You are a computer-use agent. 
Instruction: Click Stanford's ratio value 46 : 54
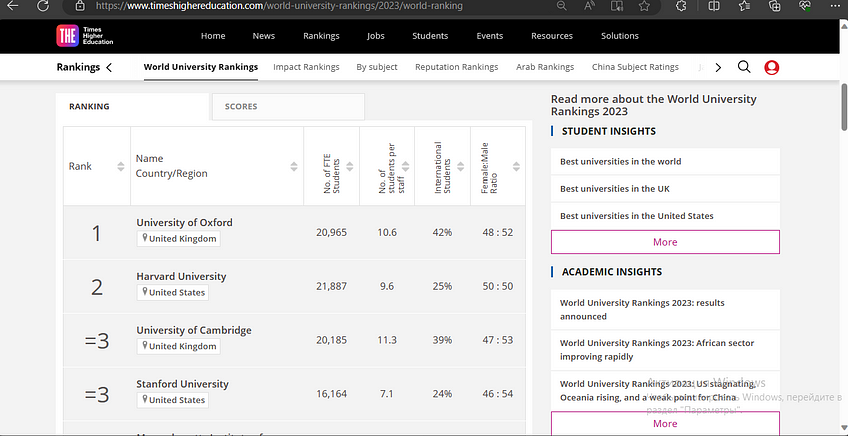[498, 394]
